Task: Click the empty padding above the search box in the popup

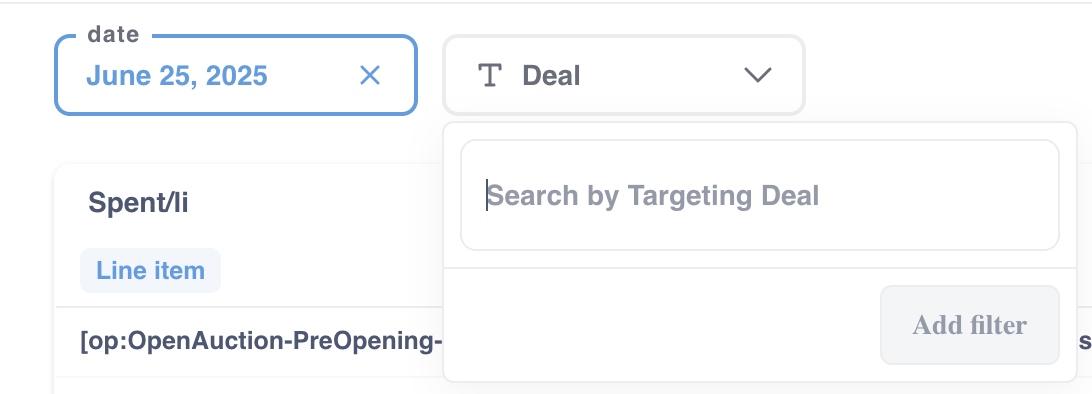Action: pos(760,132)
